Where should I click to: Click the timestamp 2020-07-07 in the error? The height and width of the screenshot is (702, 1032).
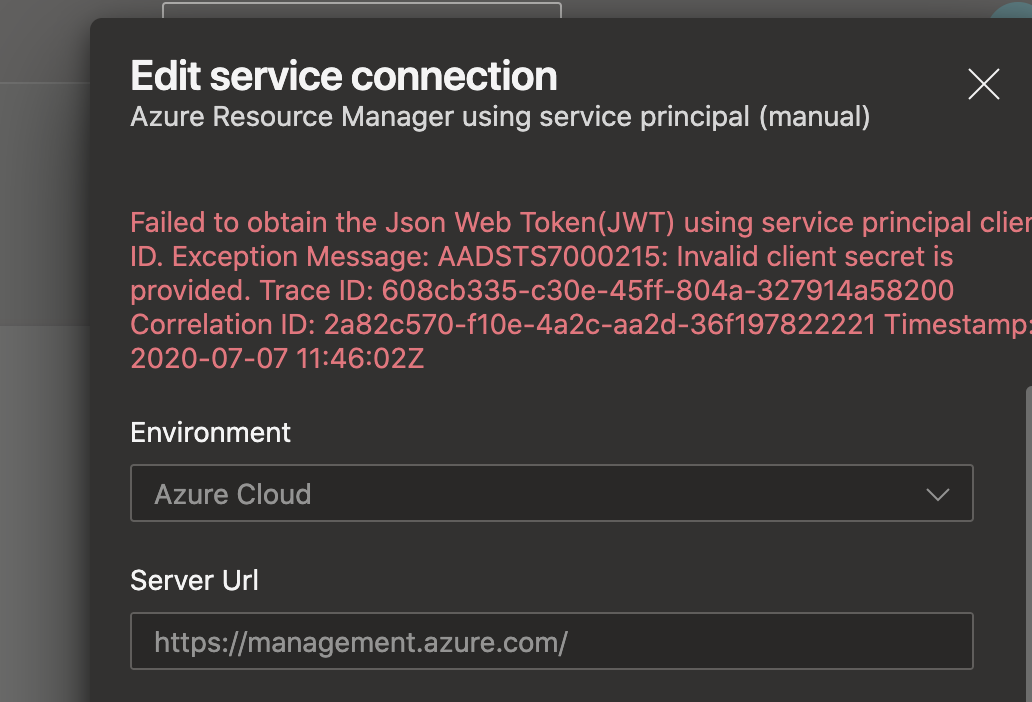pos(201,357)
